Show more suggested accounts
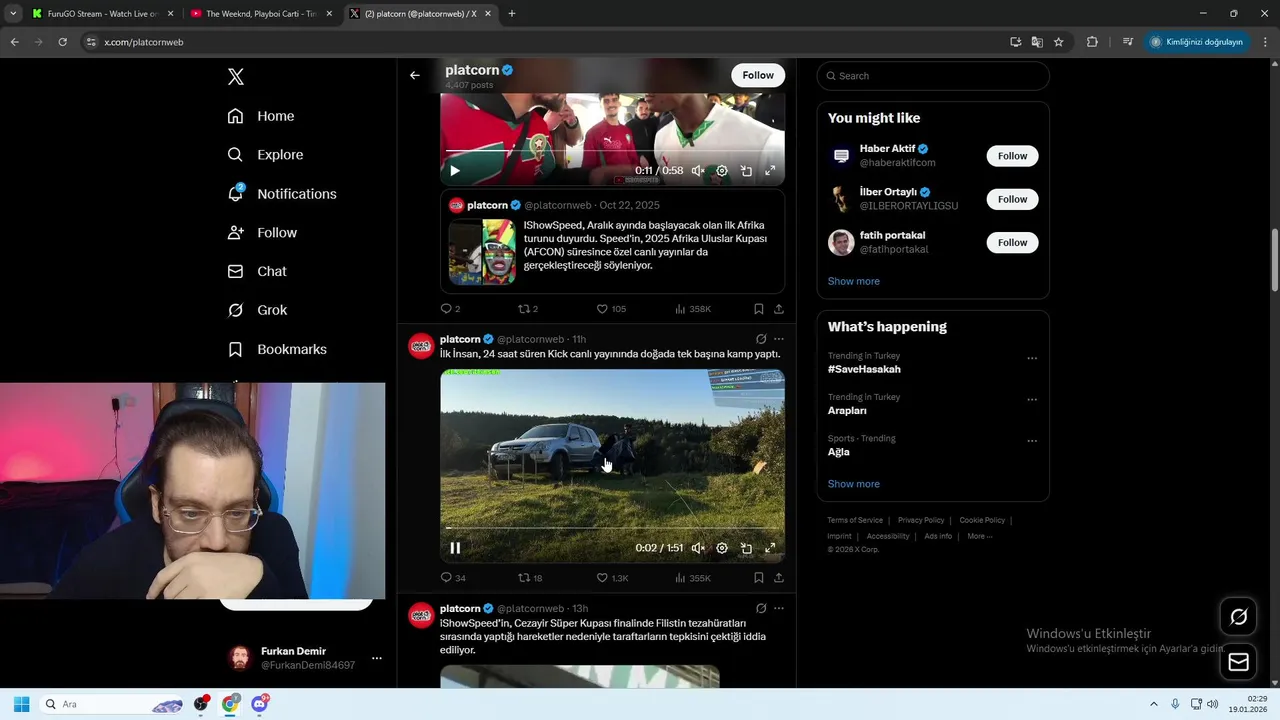Screen dimensions: 1280x720 coord(854,281)
